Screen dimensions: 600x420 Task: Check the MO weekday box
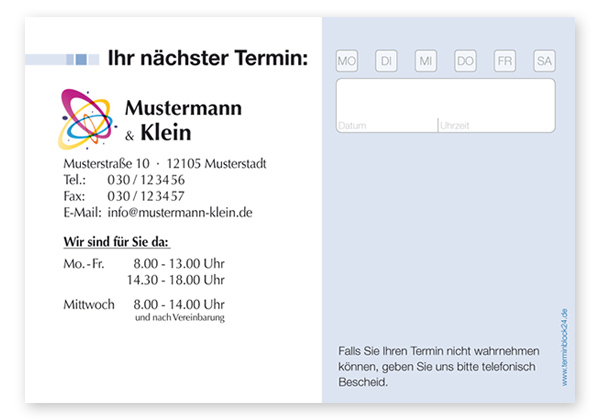(347, 61)
